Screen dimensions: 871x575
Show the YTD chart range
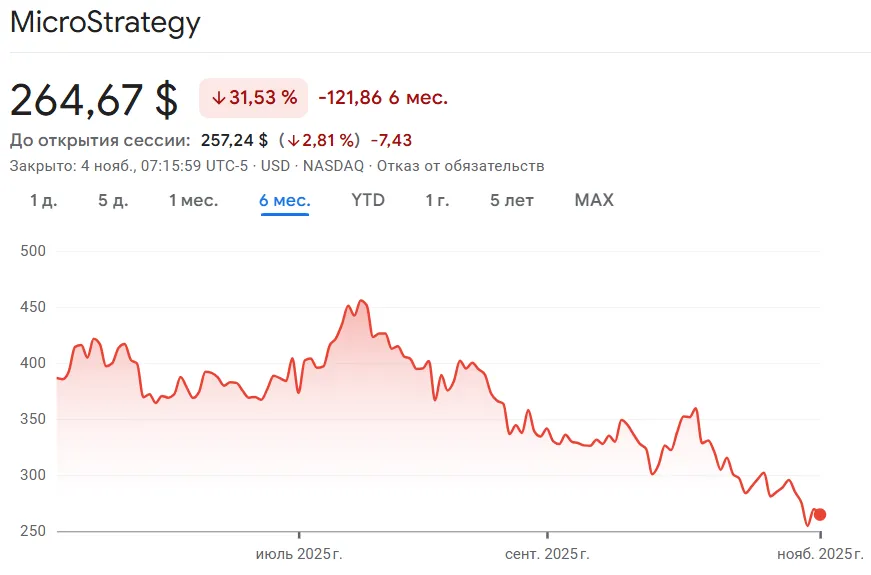pos(368,200)
